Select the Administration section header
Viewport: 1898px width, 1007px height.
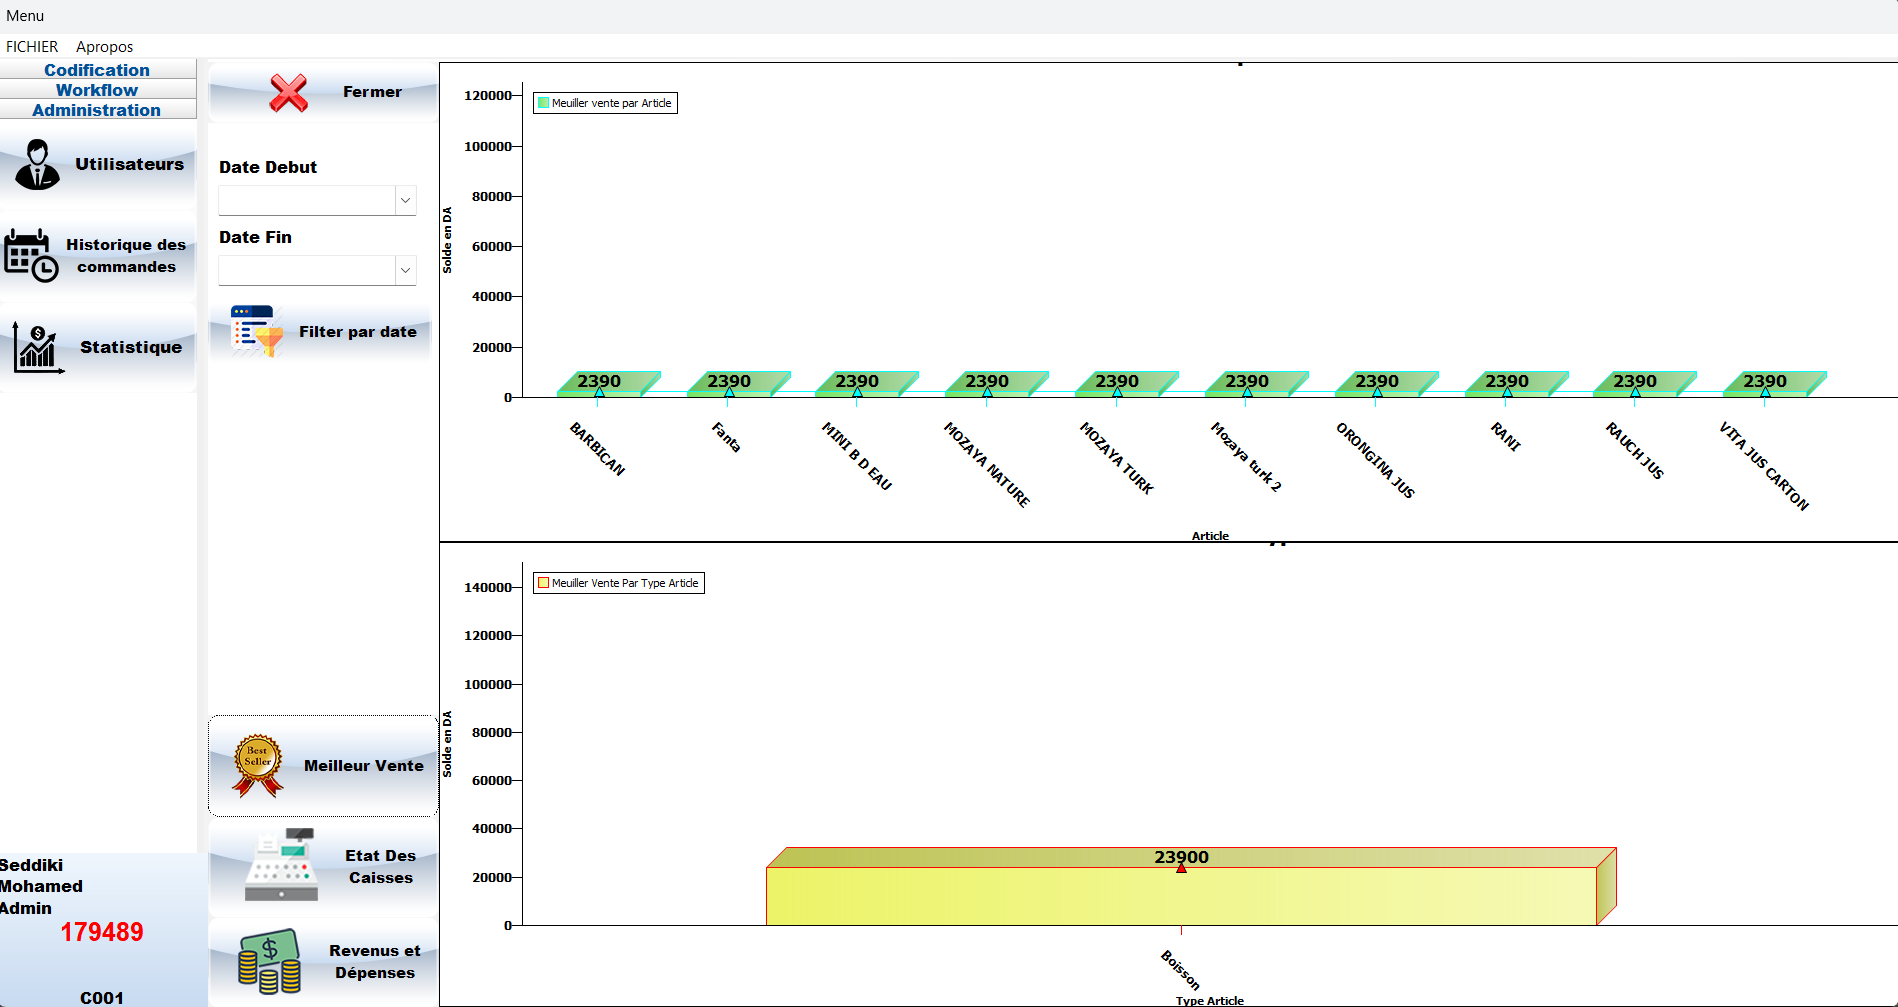coord(97,110)
